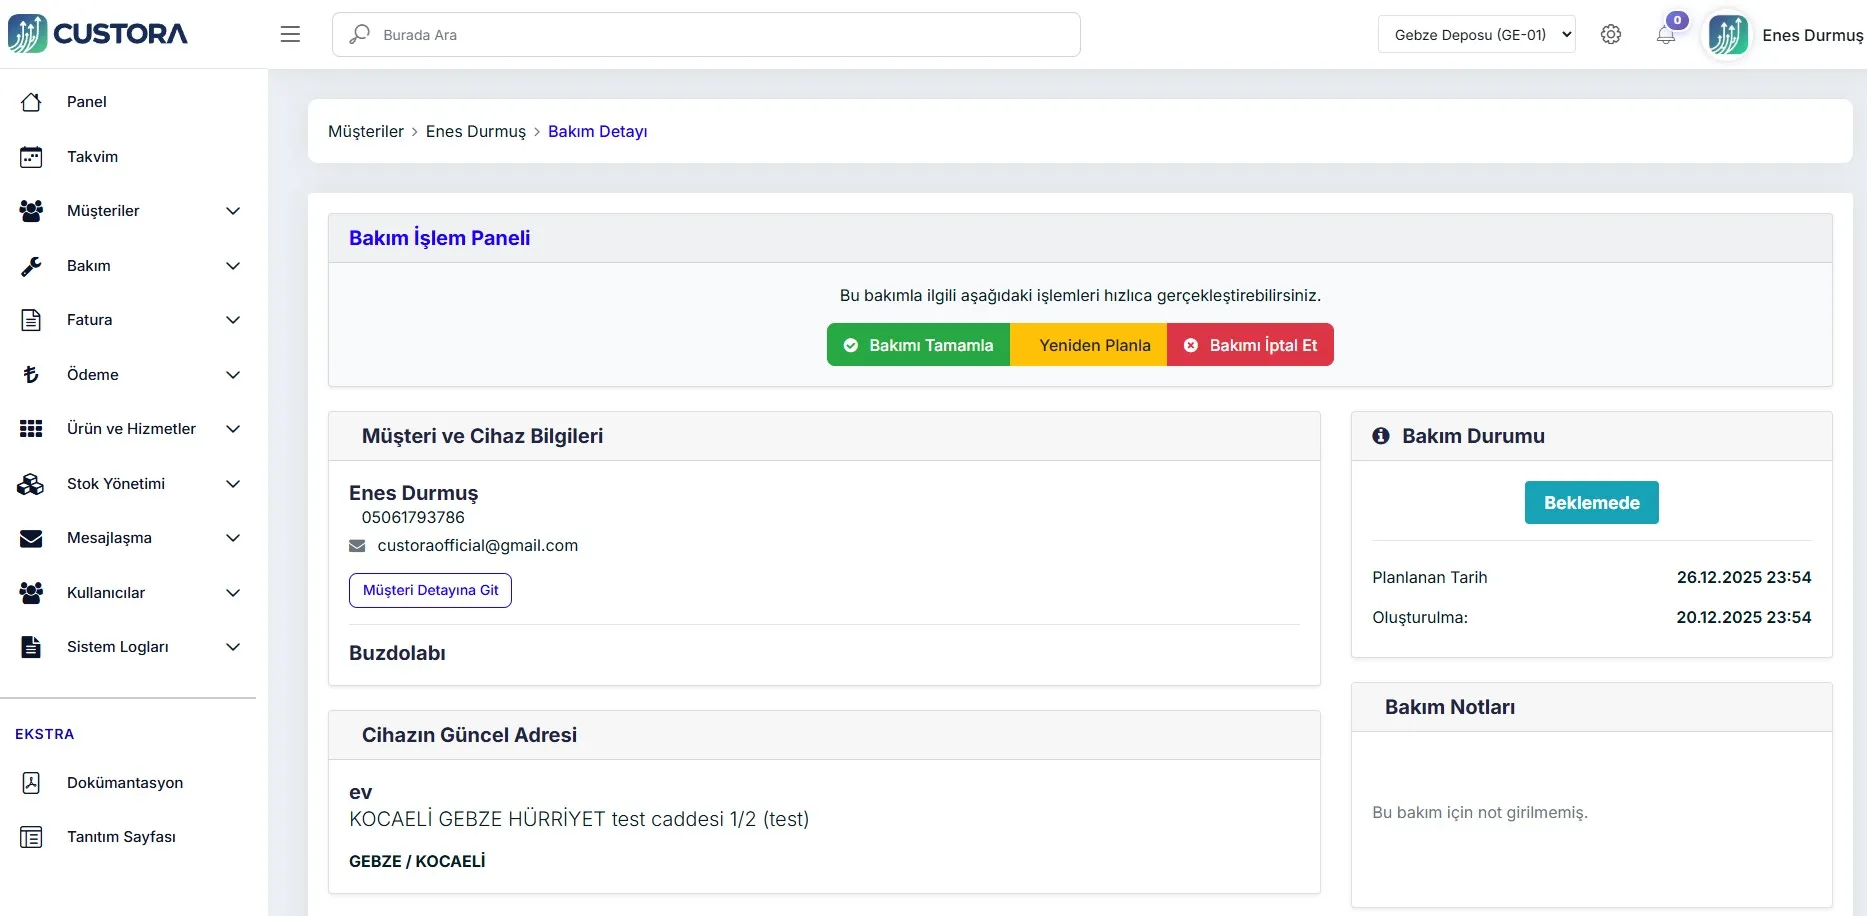Expand the Stok Yönetimi submenu
This screenshot has width=1867, height=916.
(x=233, y=484)
